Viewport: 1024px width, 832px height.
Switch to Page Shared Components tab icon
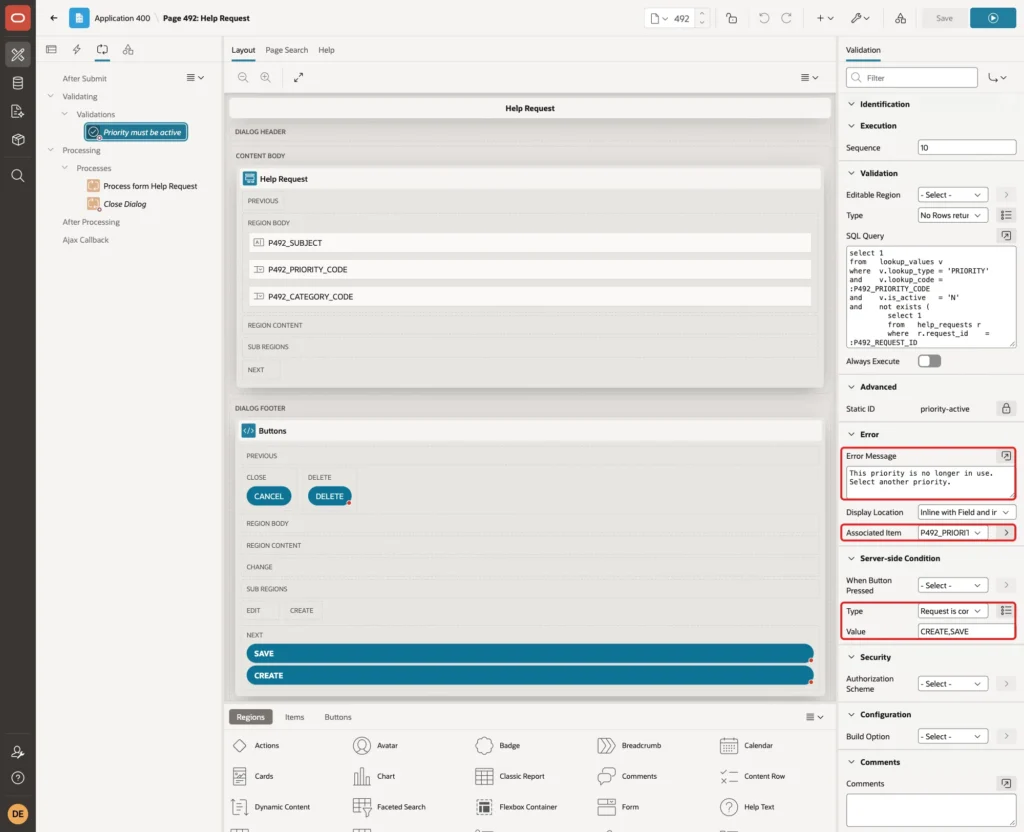coord(128,49)
